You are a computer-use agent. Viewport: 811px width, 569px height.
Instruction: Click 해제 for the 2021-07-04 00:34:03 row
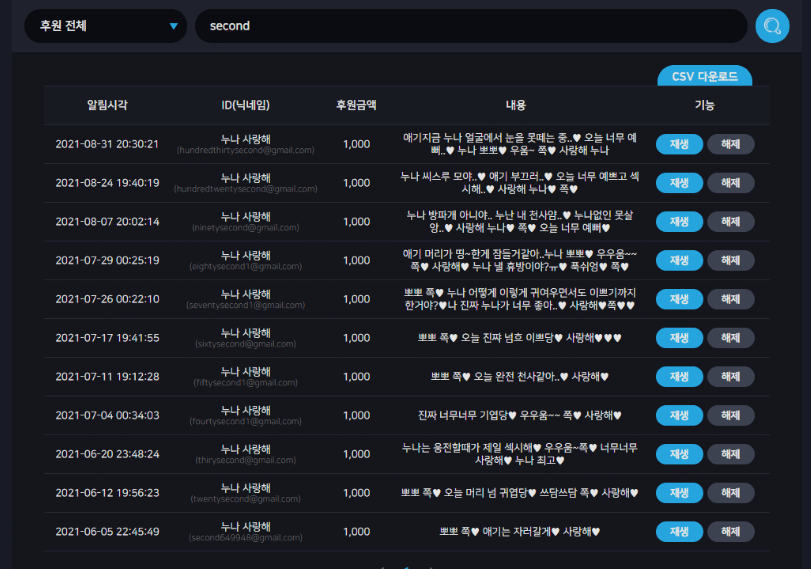pyautogui.click(x=730, y=416)
